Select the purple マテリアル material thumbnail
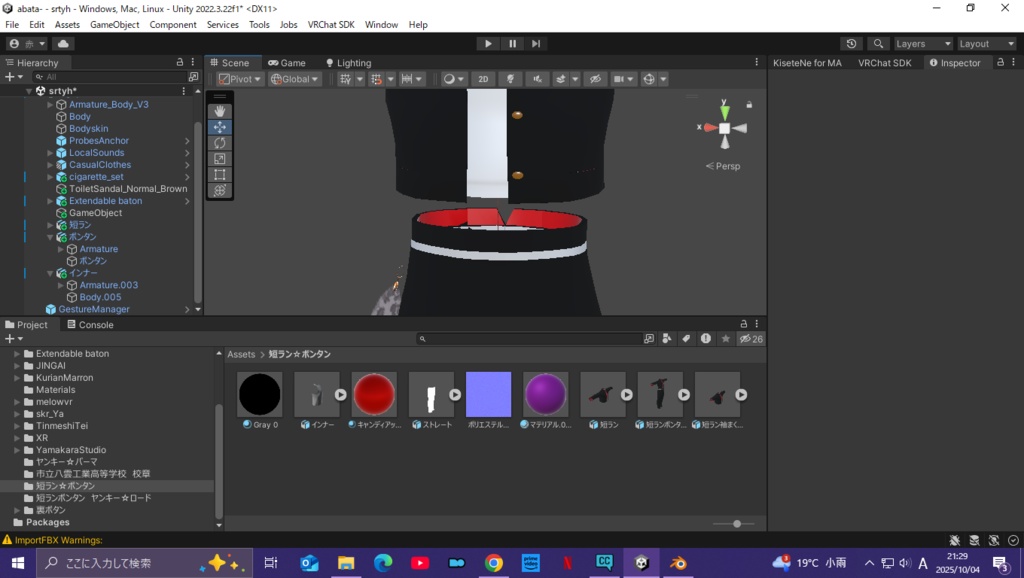Image resolution: width=1024 pixels, height=578 pixels. [545, 394]
